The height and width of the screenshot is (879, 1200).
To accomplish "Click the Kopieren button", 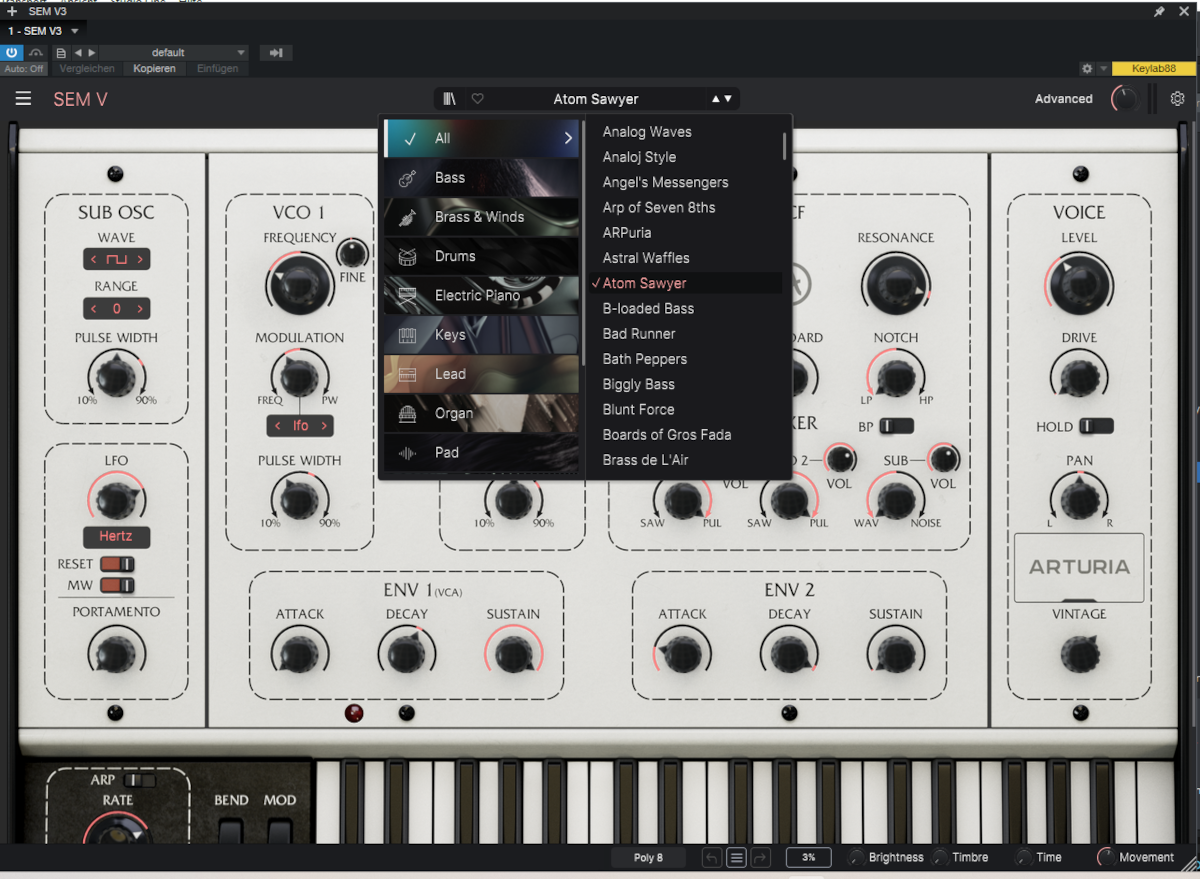I will click(x=154, y=69).
